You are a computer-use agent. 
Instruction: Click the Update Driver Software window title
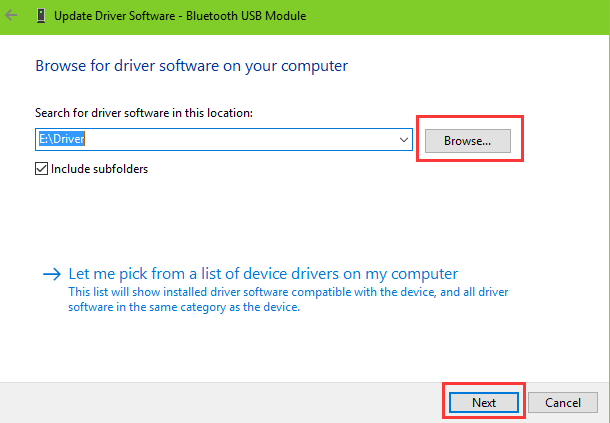[x=180, y=16]
